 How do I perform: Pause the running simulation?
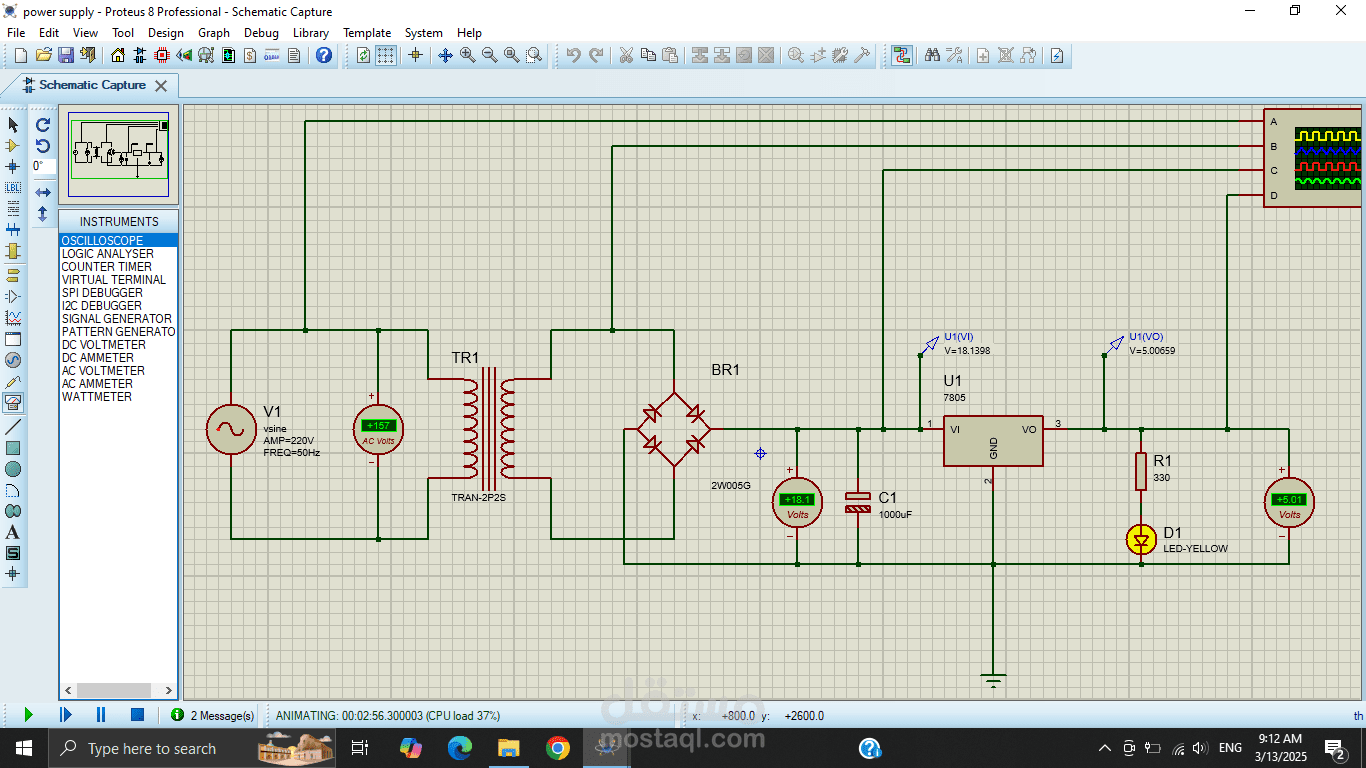tap(101, 715)
